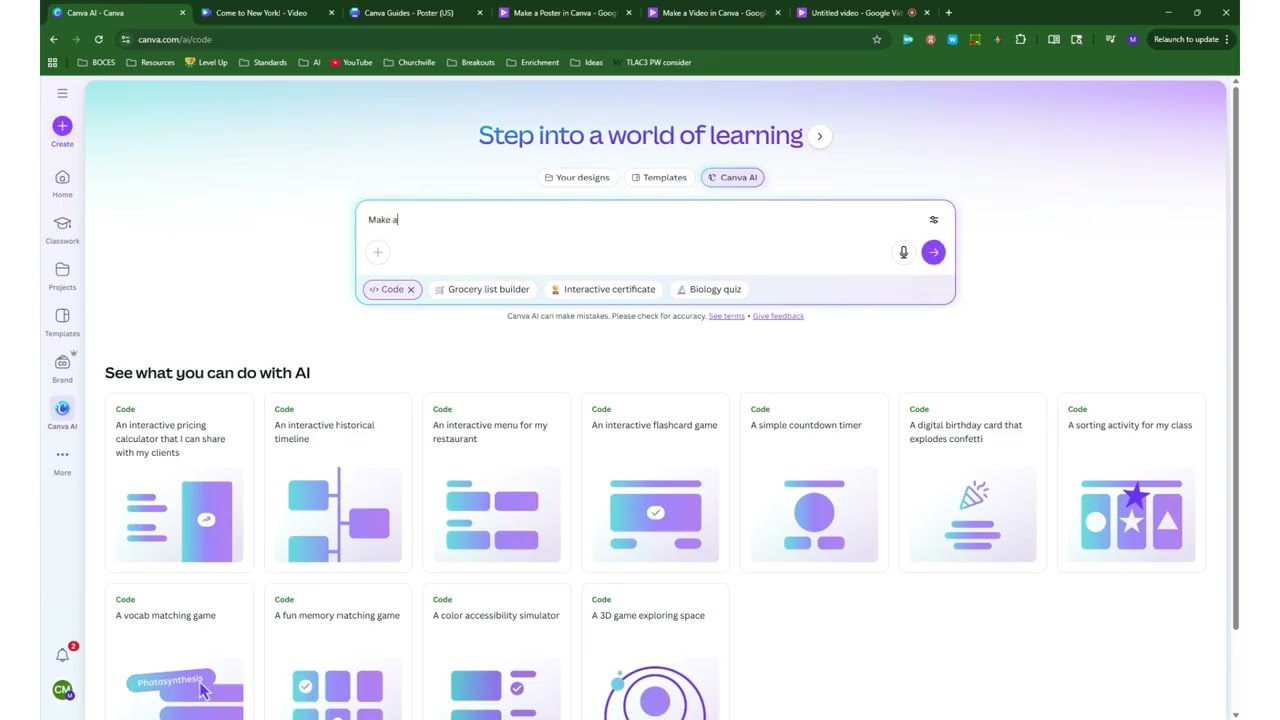Open the color accessibility simulator card
The image size is (1280, 720).
[x=496, y=652]
